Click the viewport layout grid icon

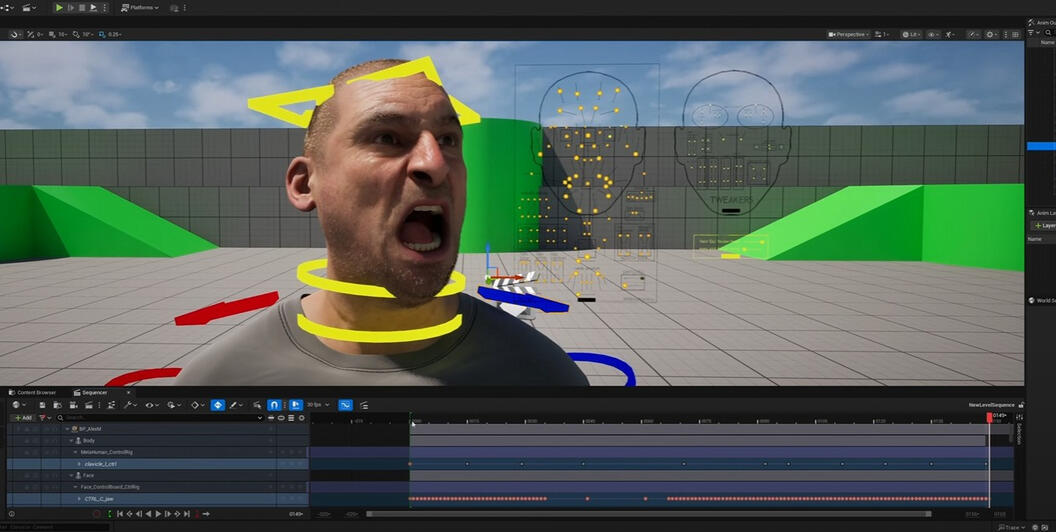coord(1014,34)
